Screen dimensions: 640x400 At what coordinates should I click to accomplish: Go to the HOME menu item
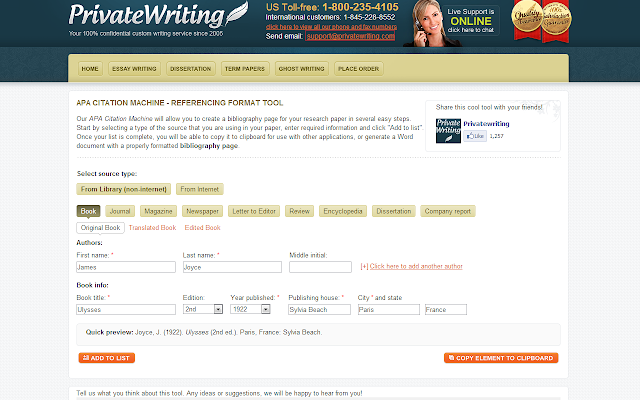[x=90, y=69]
